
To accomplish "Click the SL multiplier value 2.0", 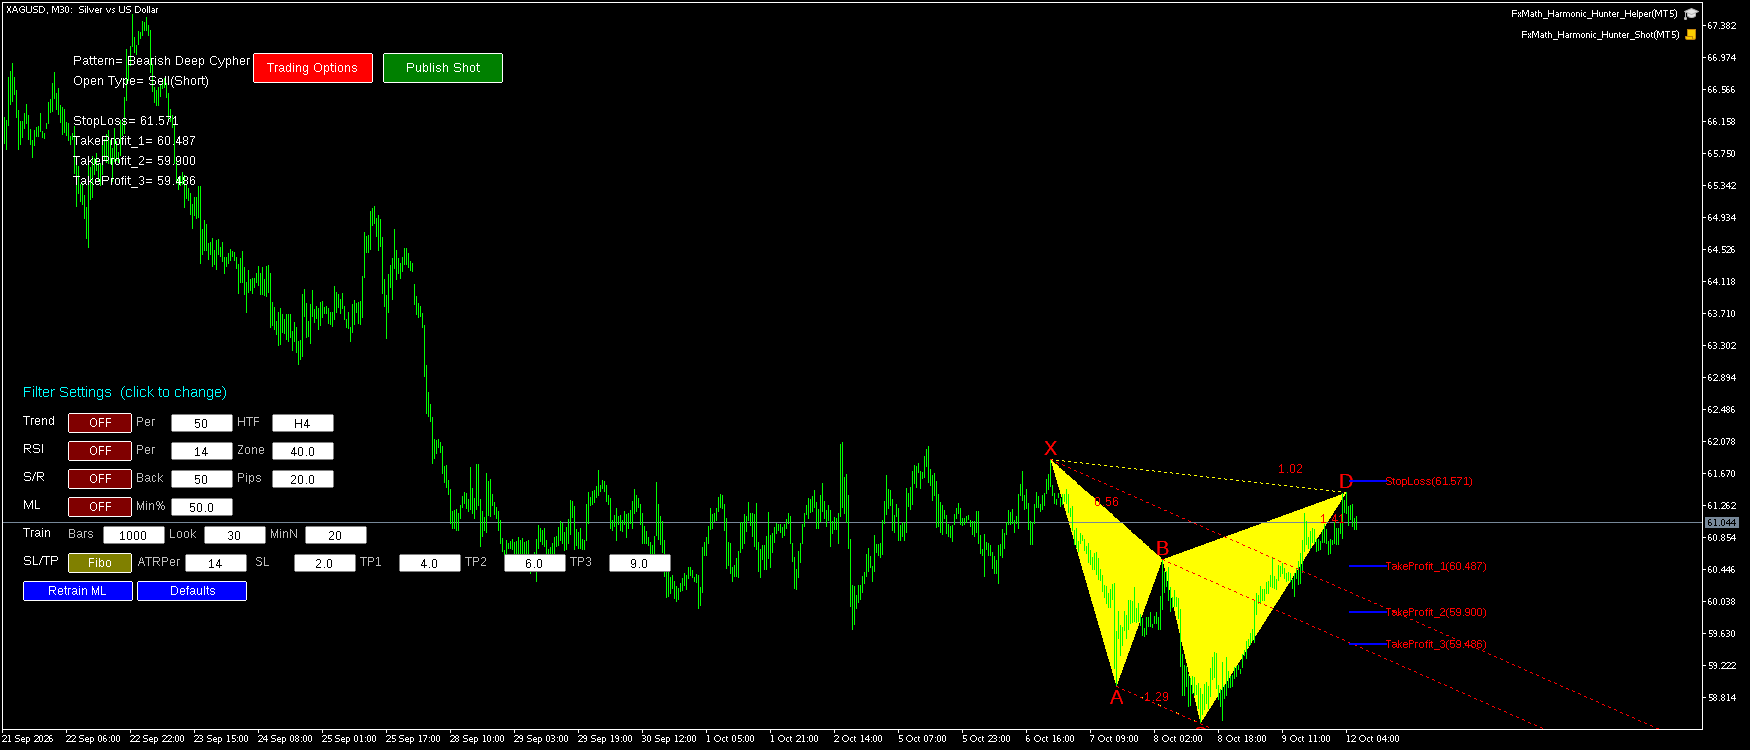I will [325, 563].
